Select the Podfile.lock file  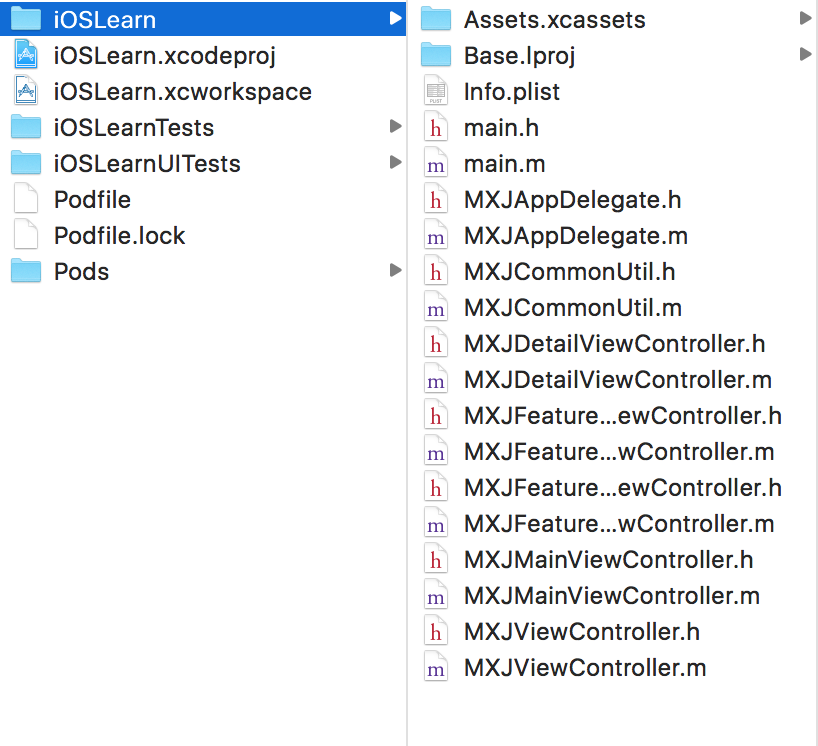[119, 236]
